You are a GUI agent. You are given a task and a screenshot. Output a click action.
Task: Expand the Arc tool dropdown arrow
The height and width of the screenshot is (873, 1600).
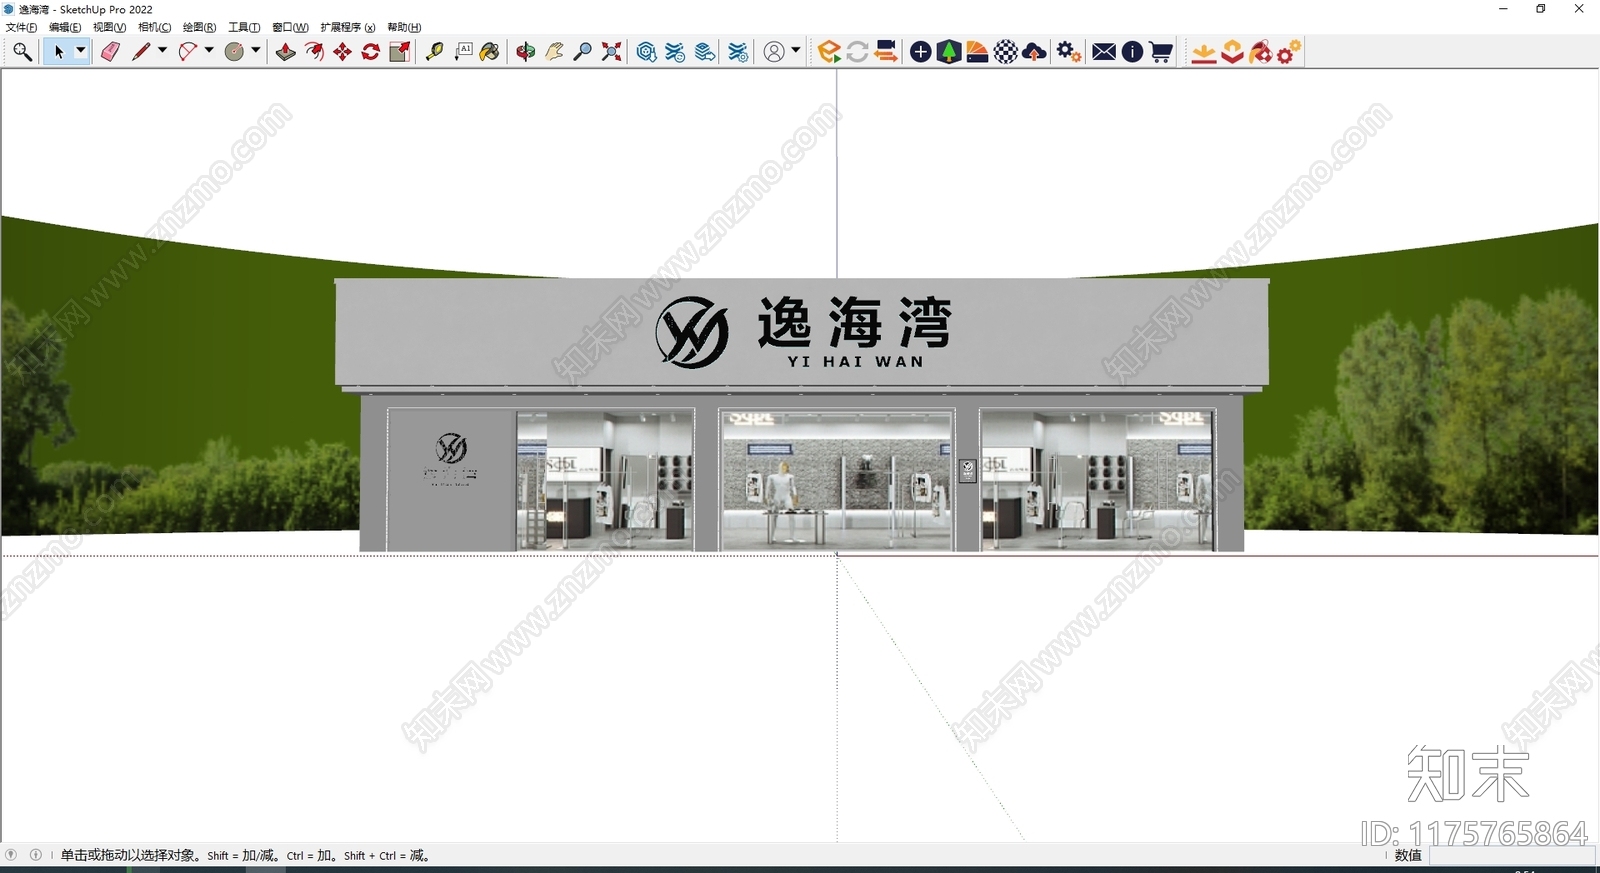209,51
